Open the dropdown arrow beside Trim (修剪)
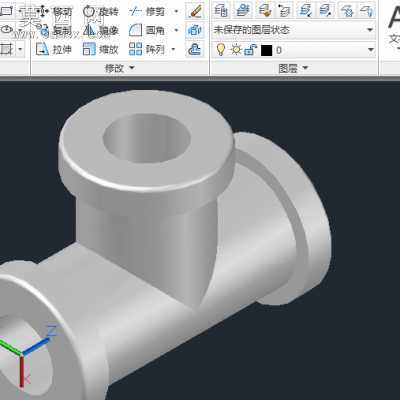 [176, 12]
